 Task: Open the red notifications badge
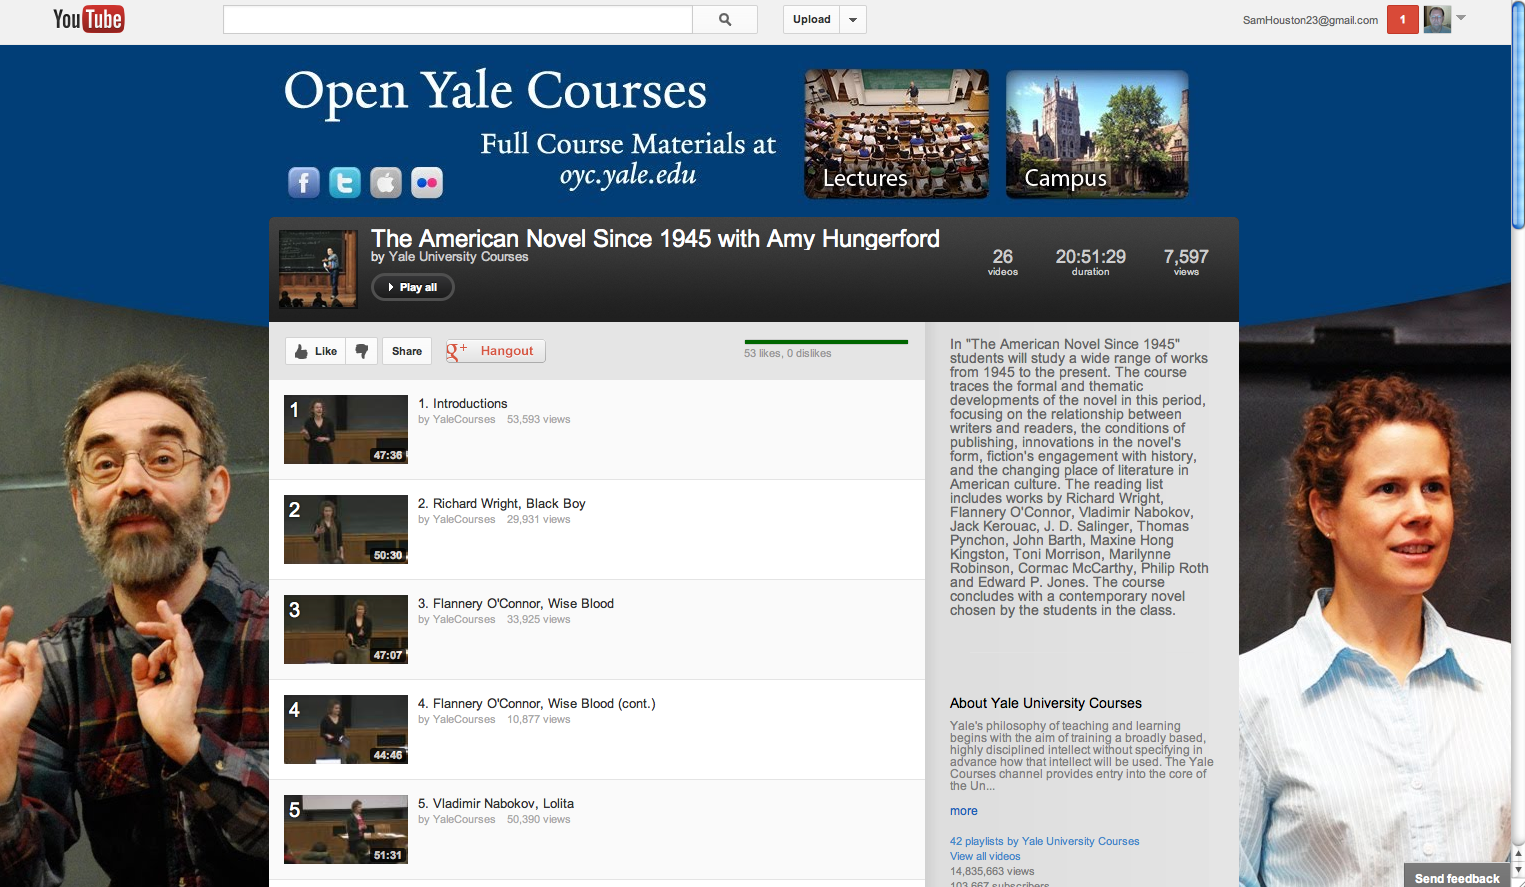pos(1402,19)
